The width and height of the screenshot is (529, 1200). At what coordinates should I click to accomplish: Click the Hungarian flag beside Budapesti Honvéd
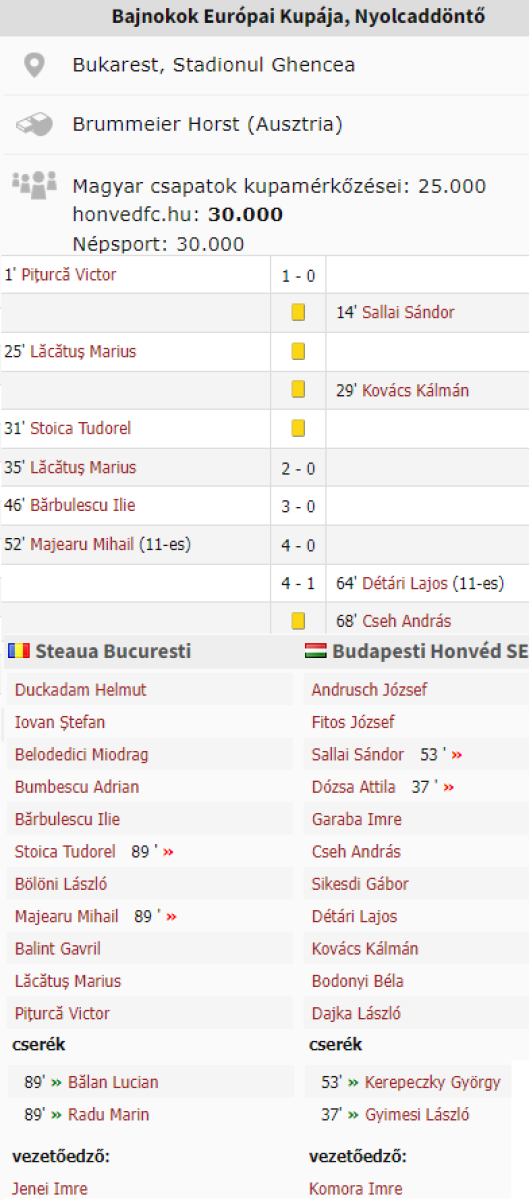(316, 651)
